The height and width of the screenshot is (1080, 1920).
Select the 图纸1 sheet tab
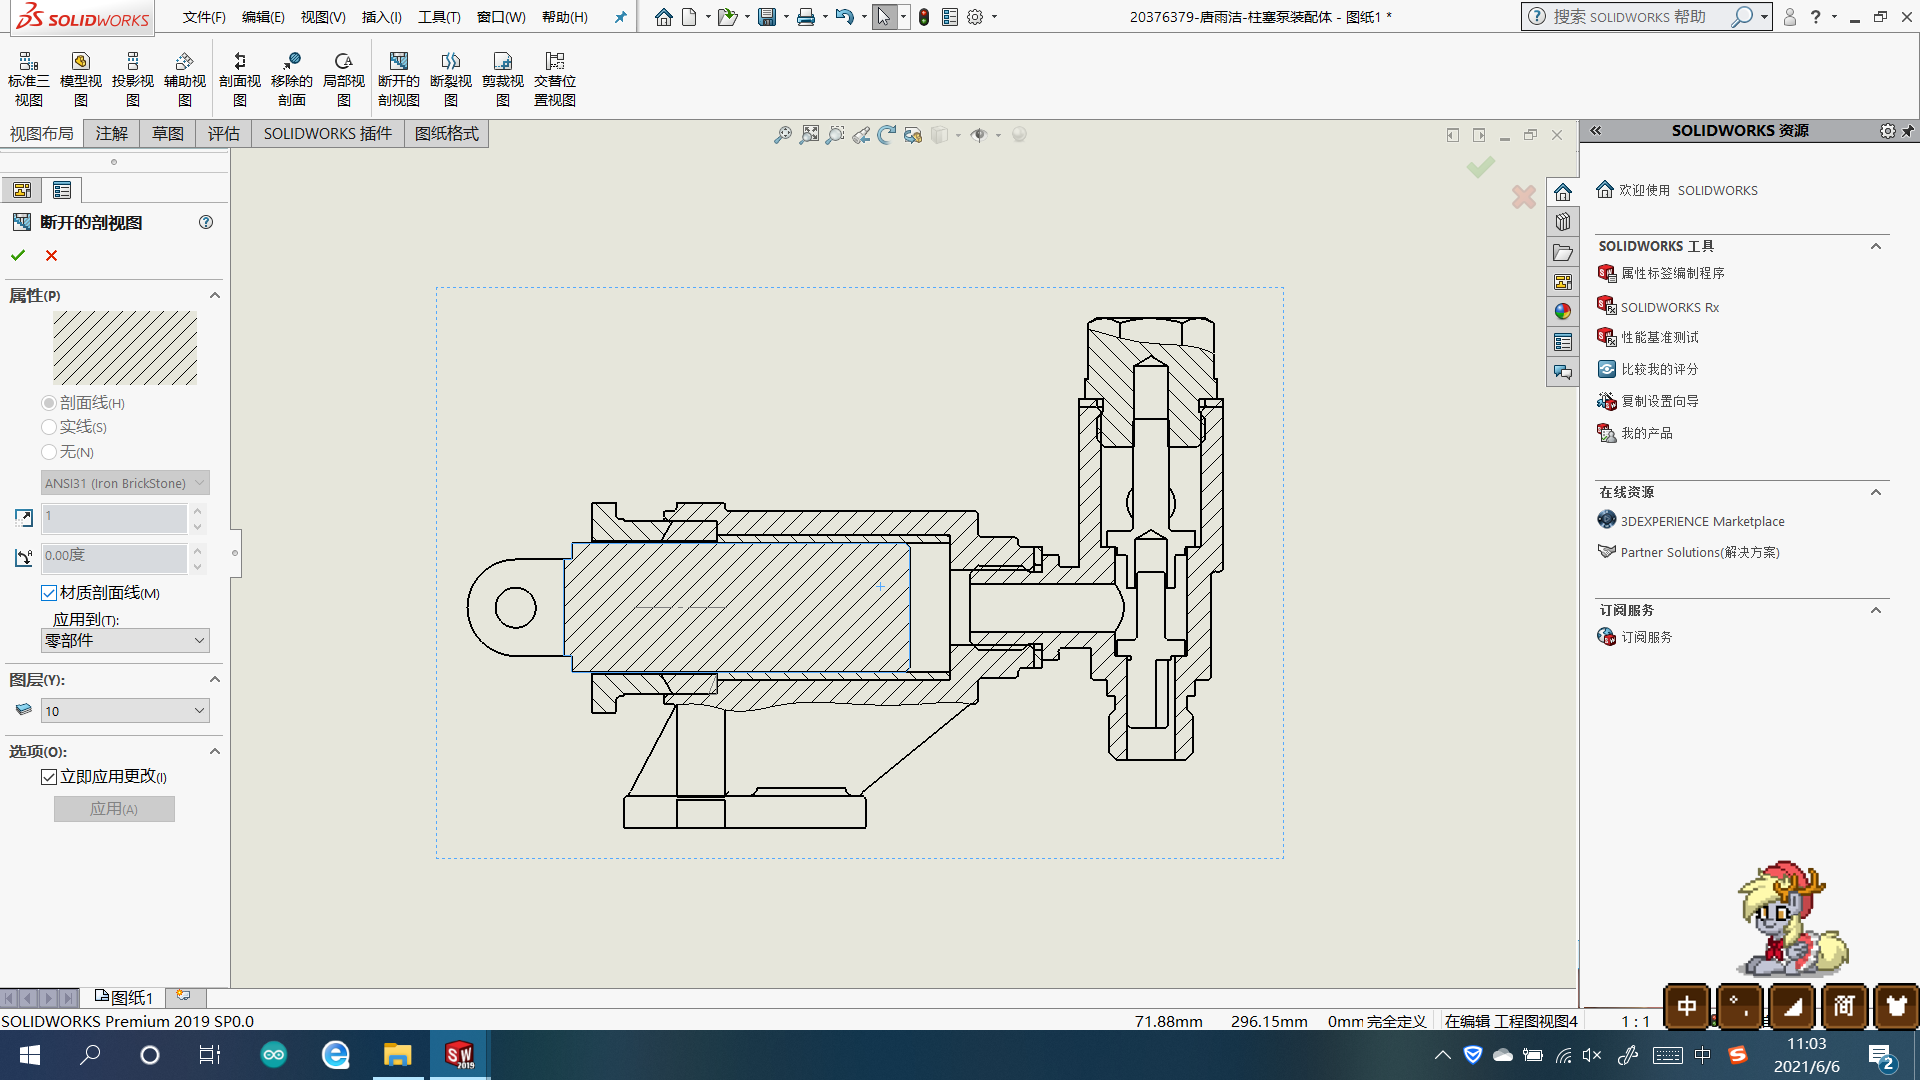pyautogui.click(x=124, y=997)
